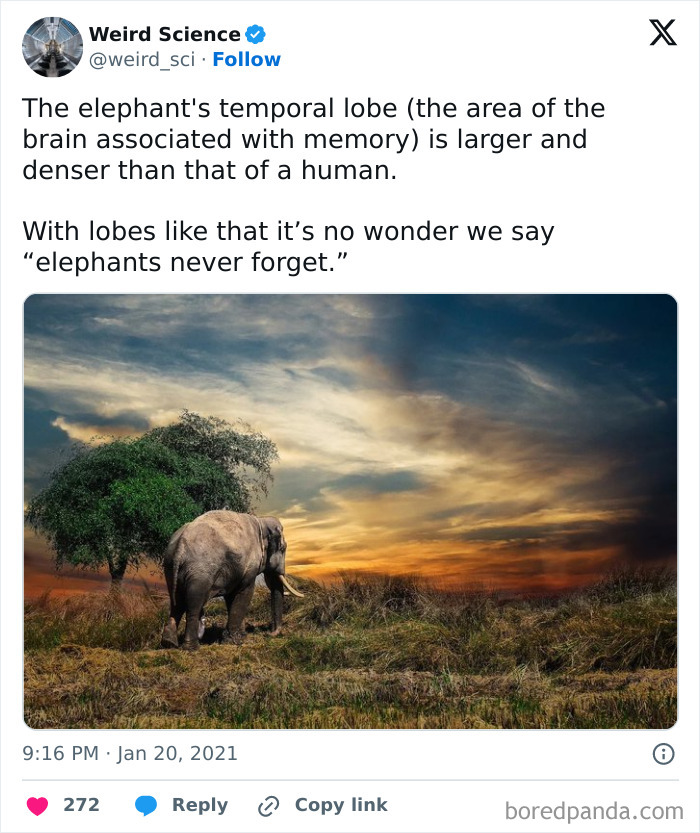Like the tweet with the heart icon

(x=35, y=806)
